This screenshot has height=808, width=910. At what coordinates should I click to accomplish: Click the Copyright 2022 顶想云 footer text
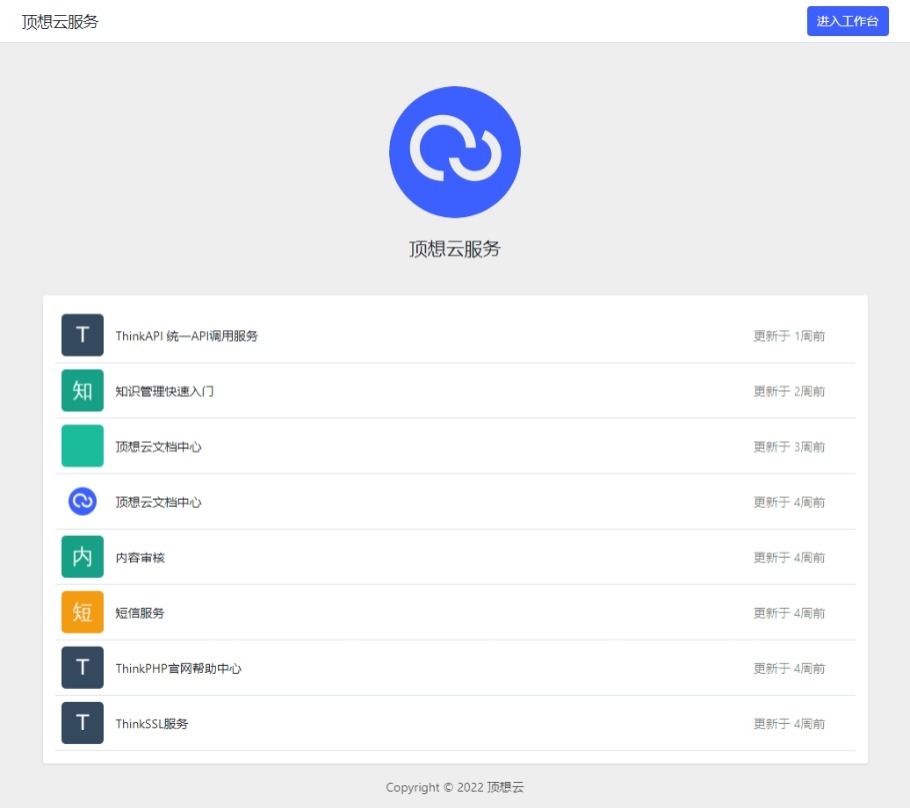tap(455, 787)
